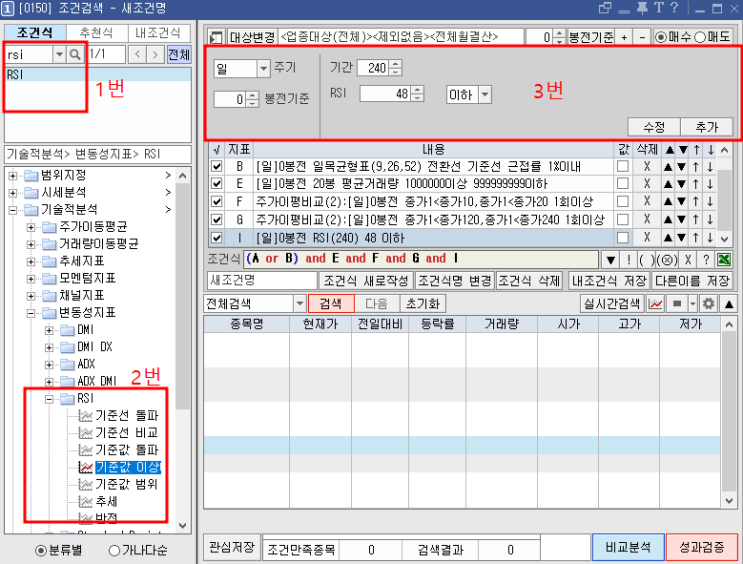Uncheck condition G checkbox
Image resolution: width=743 pixels, height=564 pixels.
(217, 219)
